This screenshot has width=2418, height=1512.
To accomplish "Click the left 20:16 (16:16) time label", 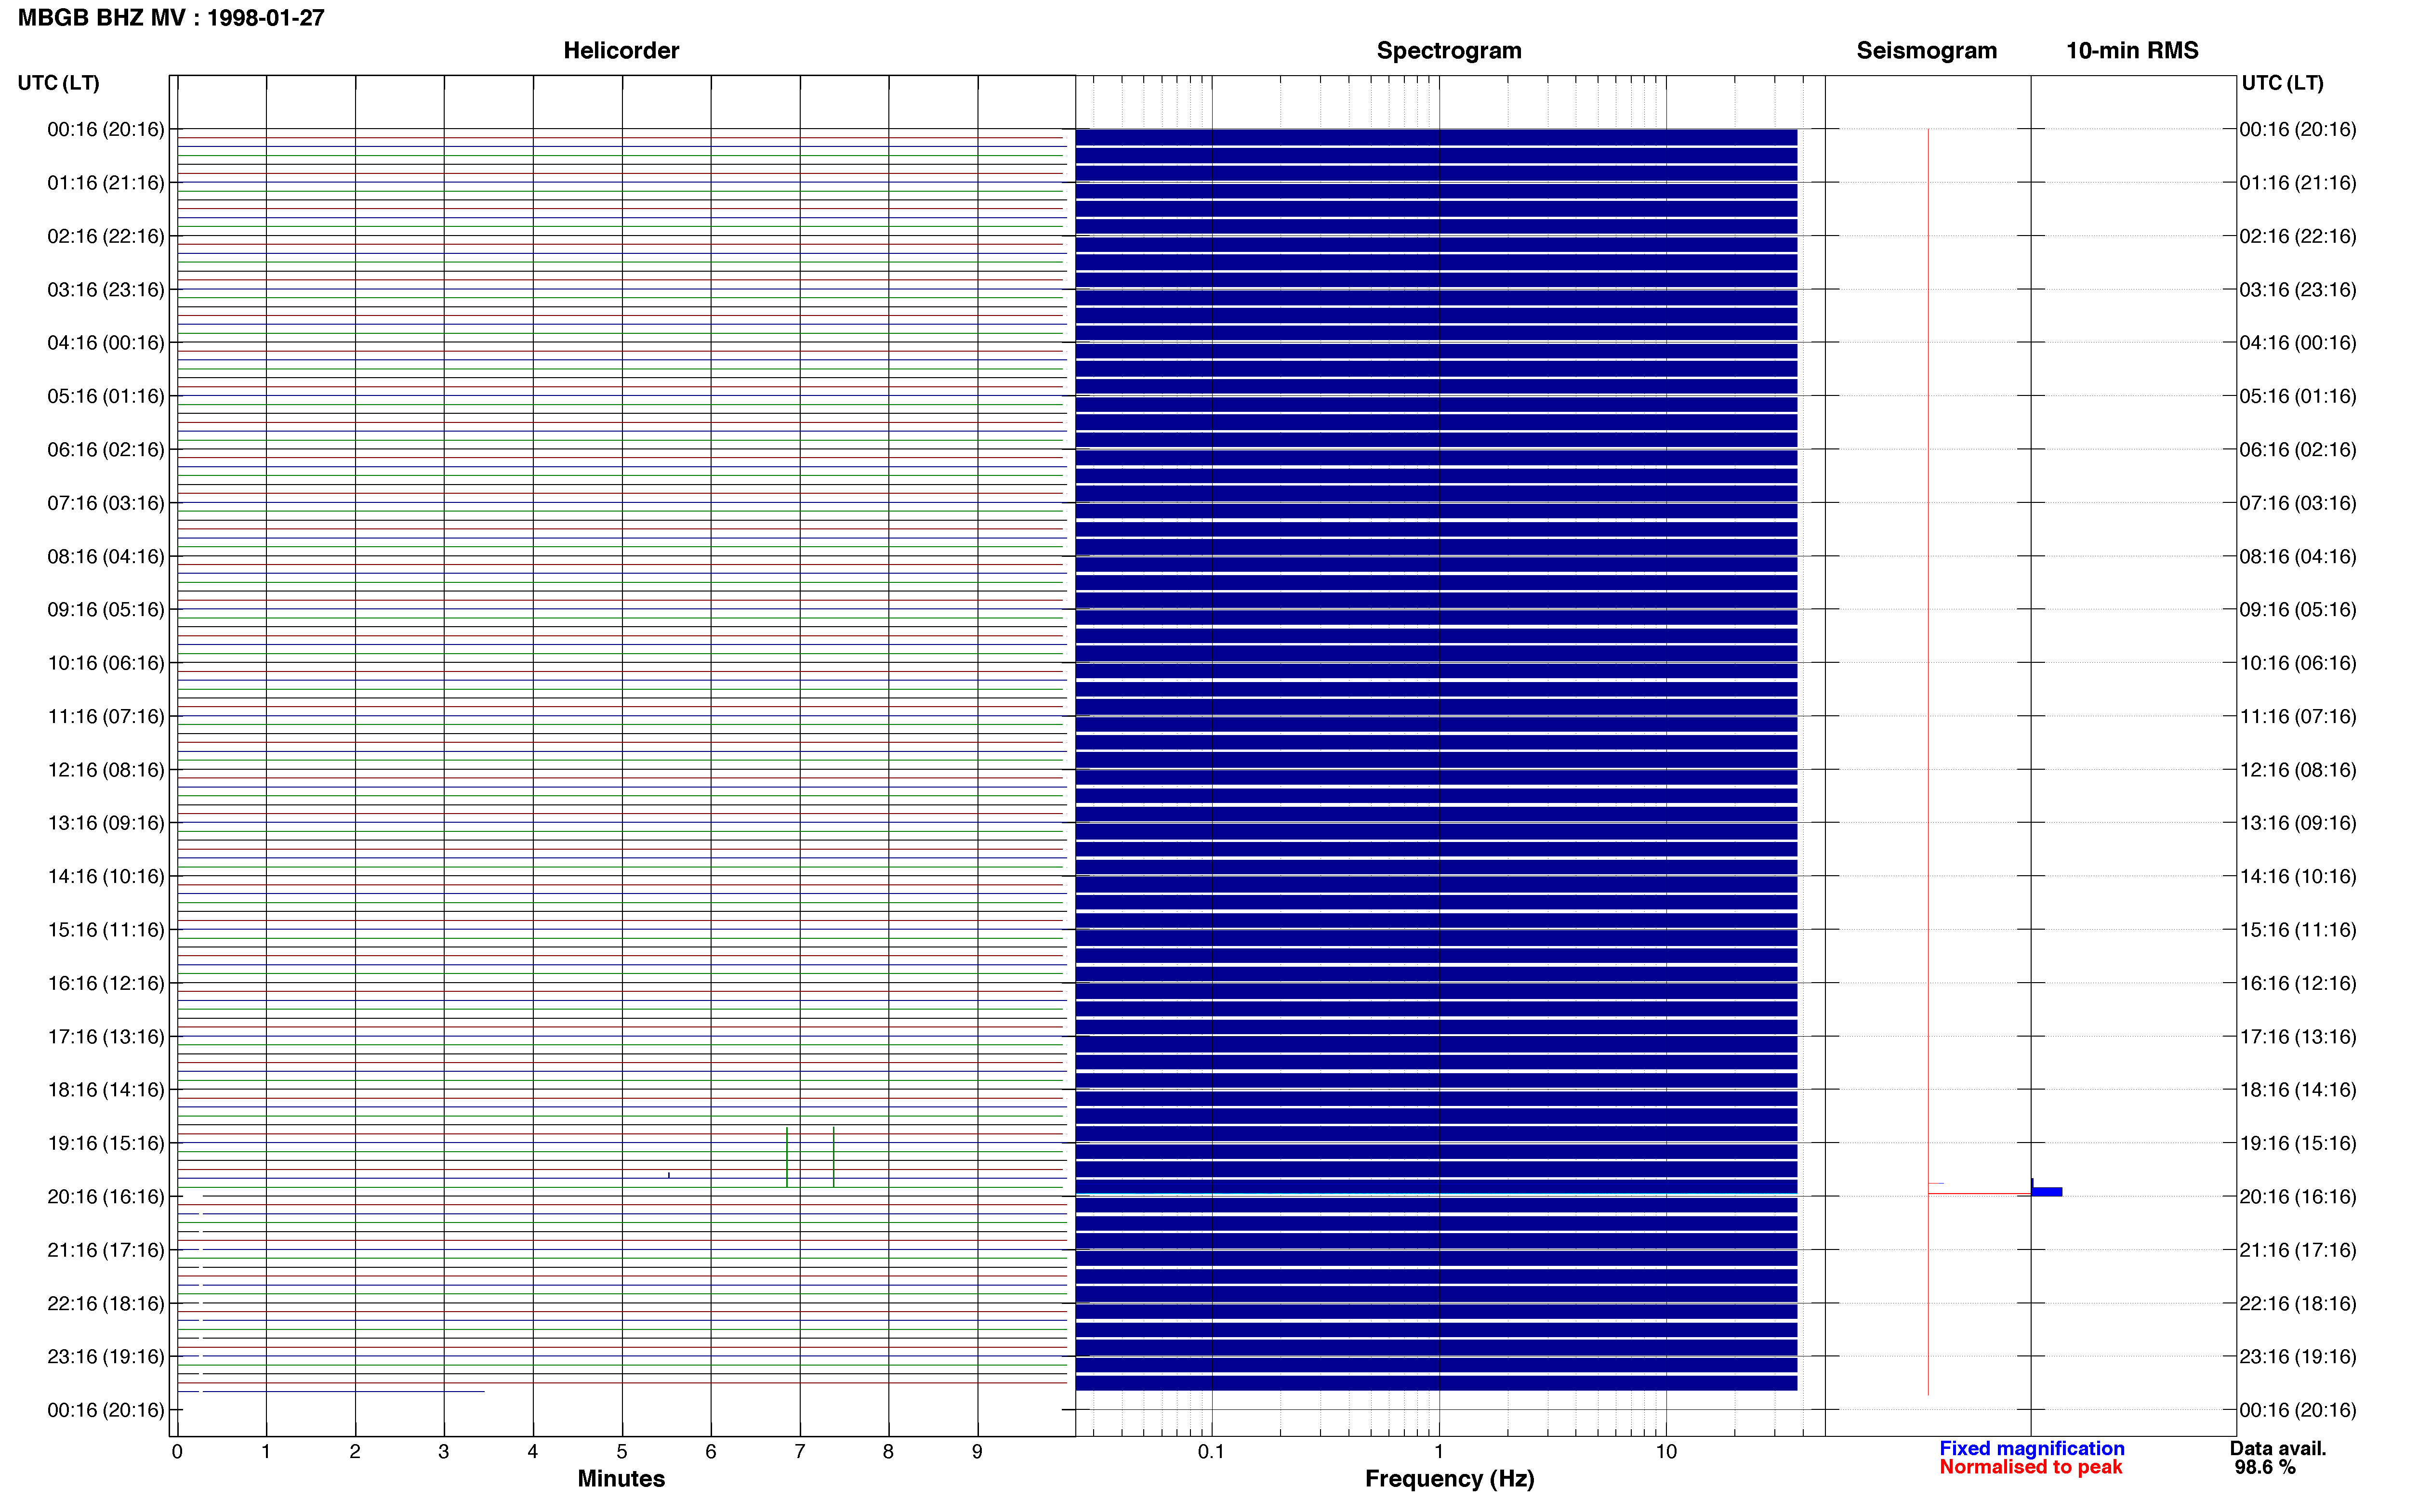I will (x=106, y=1196).
